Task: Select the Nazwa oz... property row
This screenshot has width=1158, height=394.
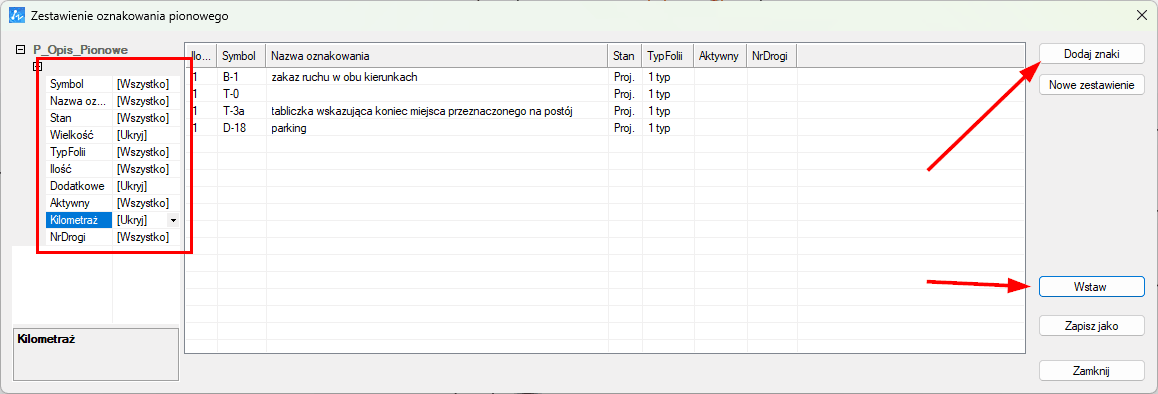Action: 112,101
